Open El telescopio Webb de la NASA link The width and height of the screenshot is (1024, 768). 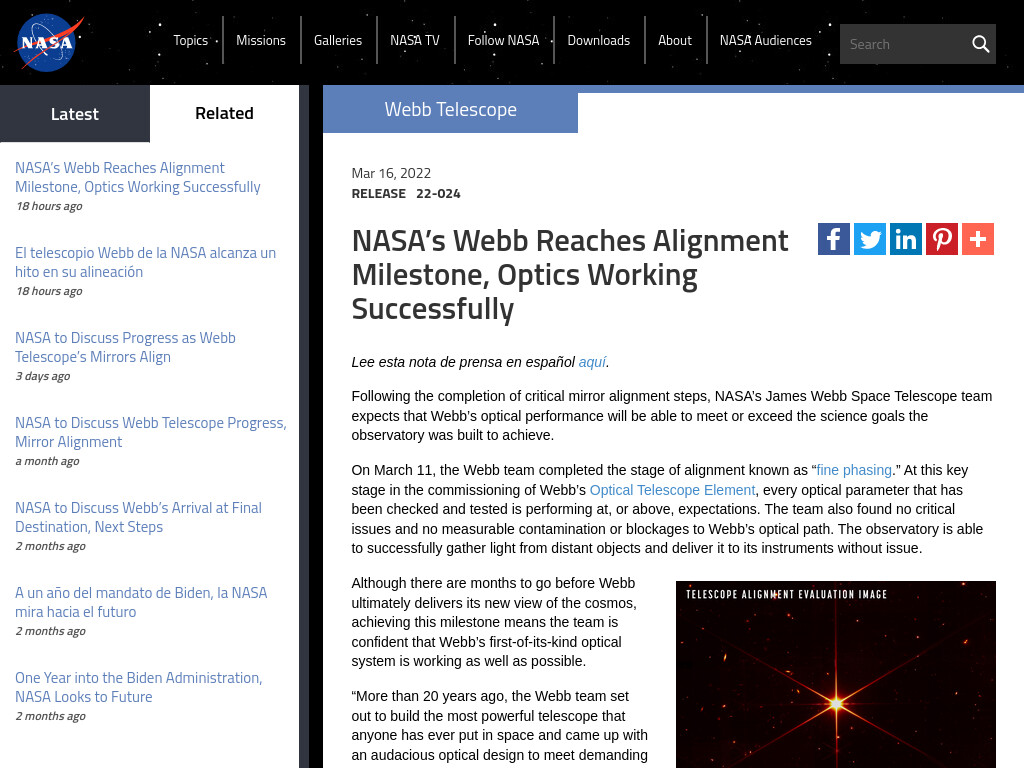(145, 262)
